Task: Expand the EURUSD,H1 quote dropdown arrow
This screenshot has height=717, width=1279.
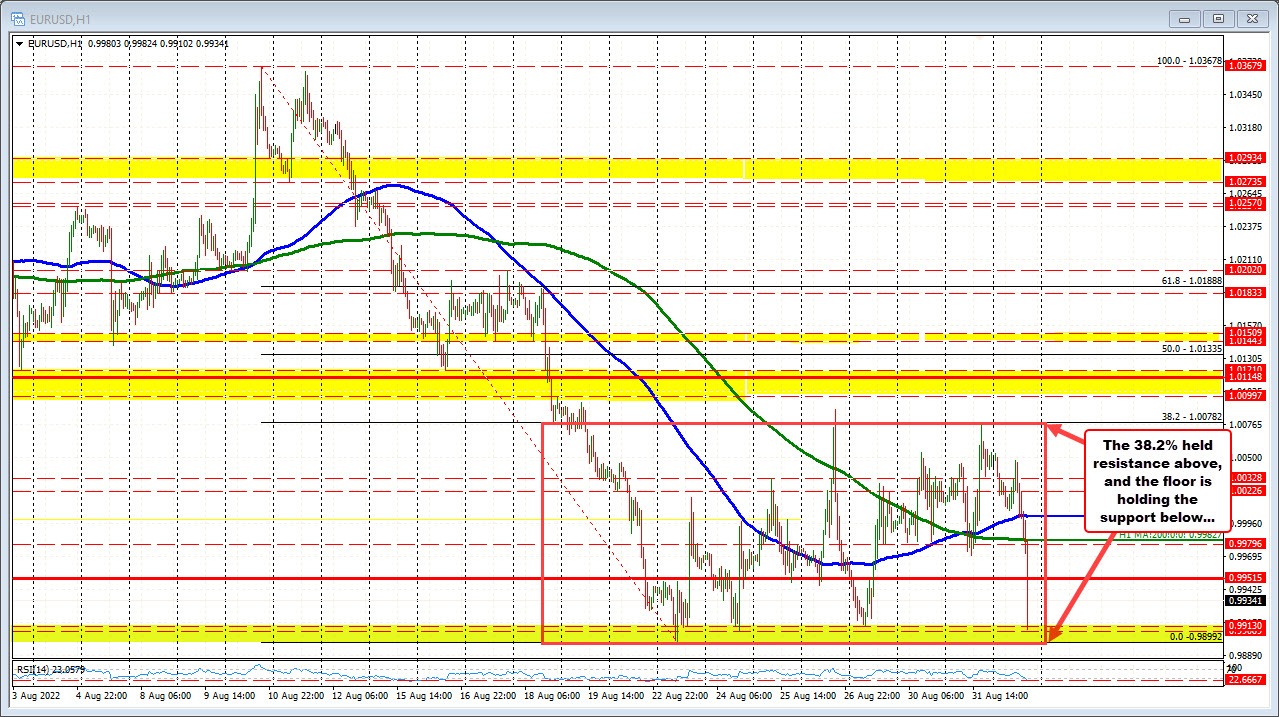Action: [x=17, y=44]
